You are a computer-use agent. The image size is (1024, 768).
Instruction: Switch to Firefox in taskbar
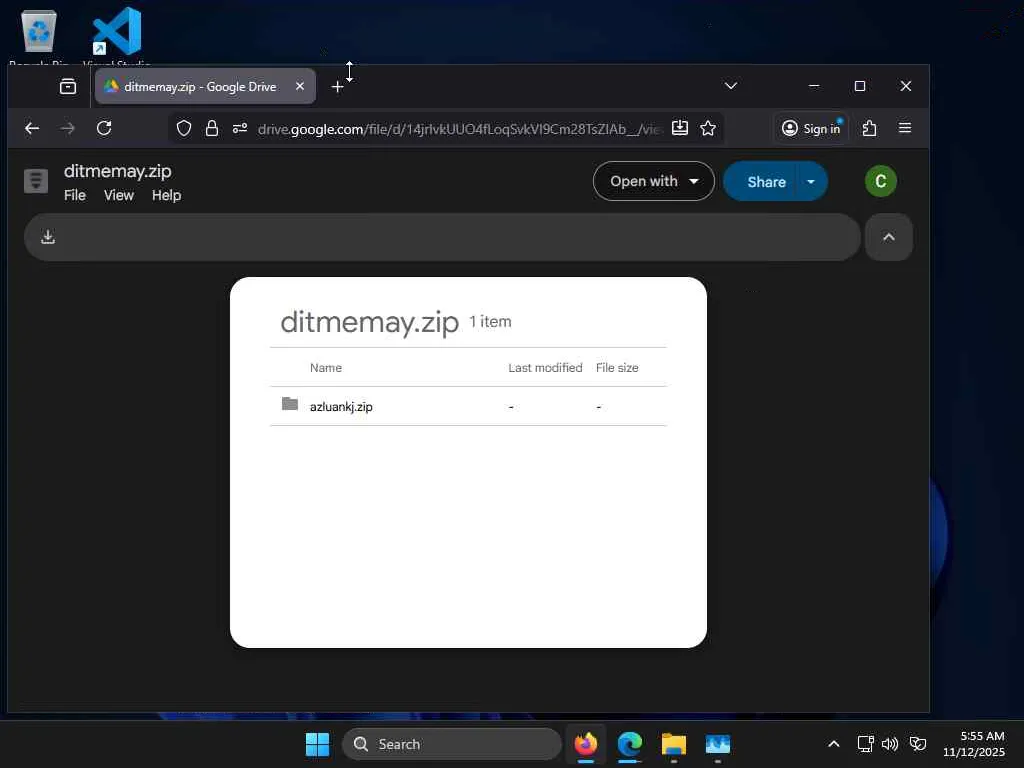[x=586, y=744]
